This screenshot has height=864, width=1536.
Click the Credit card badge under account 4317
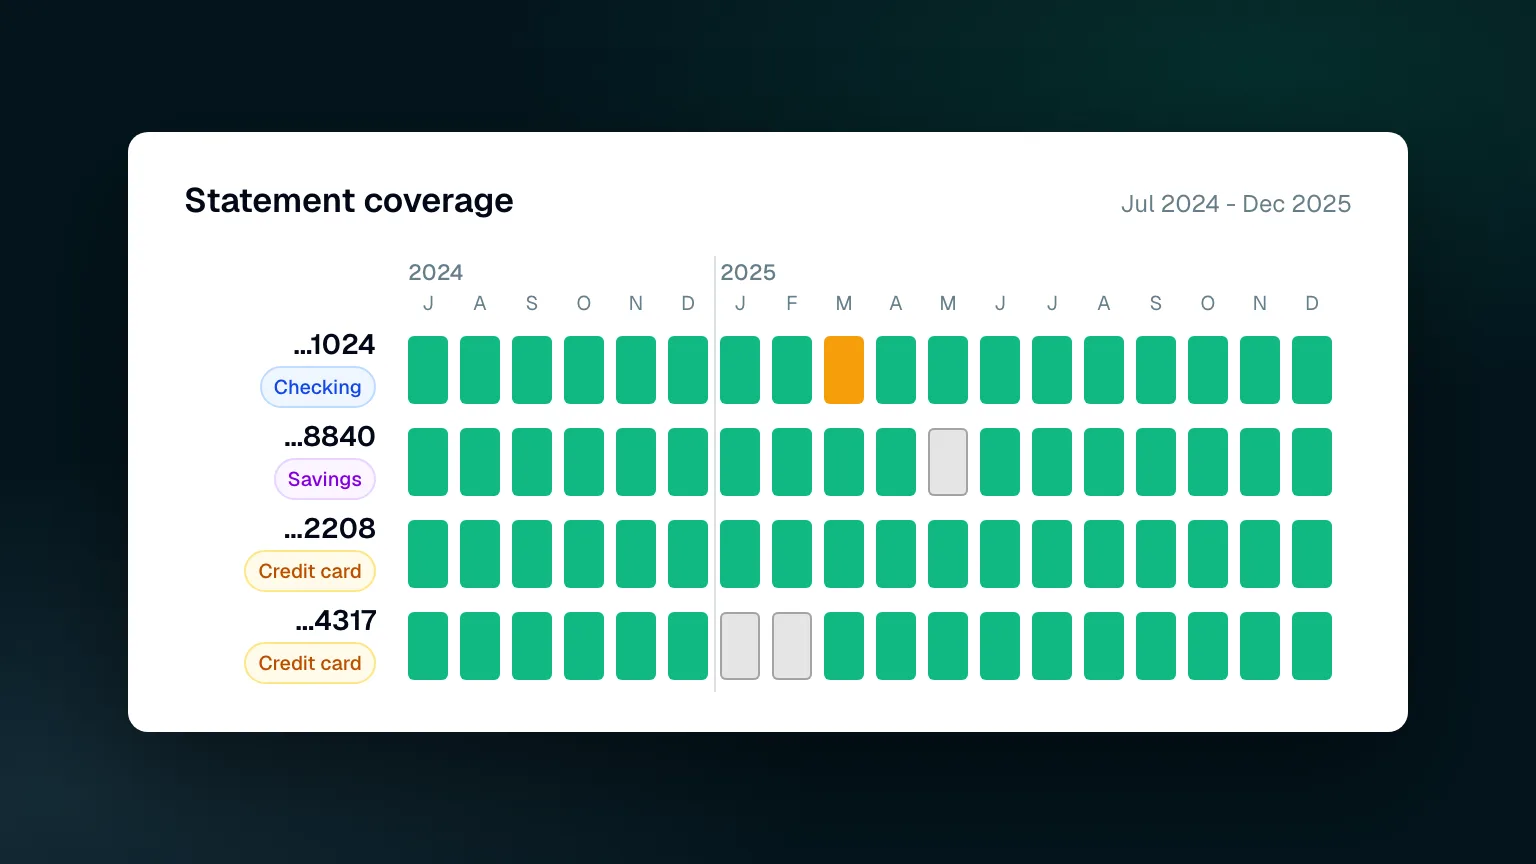[x=310, y=663]
